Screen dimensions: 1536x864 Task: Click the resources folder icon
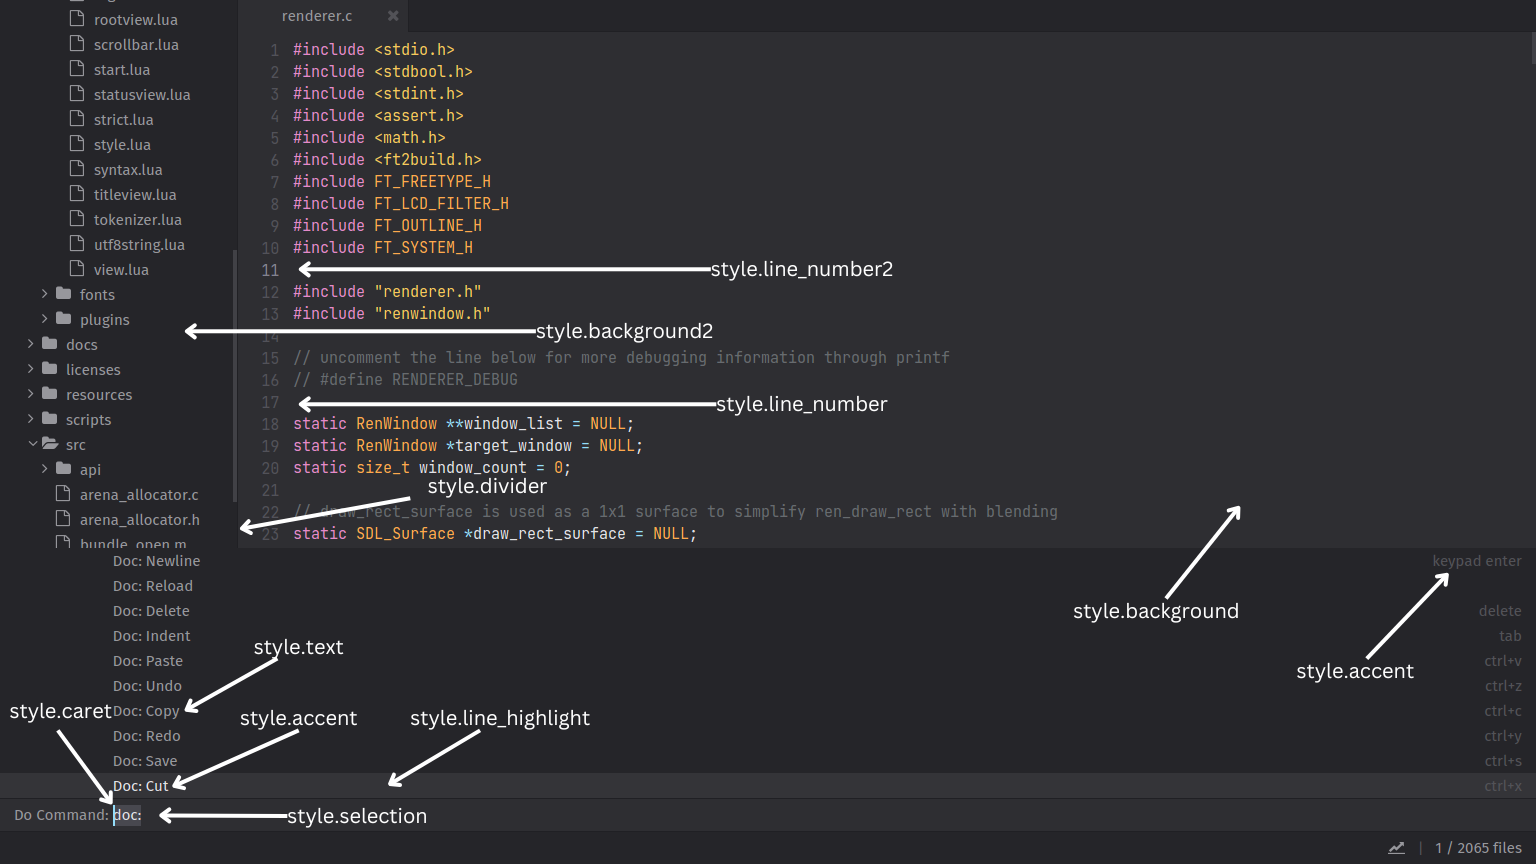coord(50,393)
